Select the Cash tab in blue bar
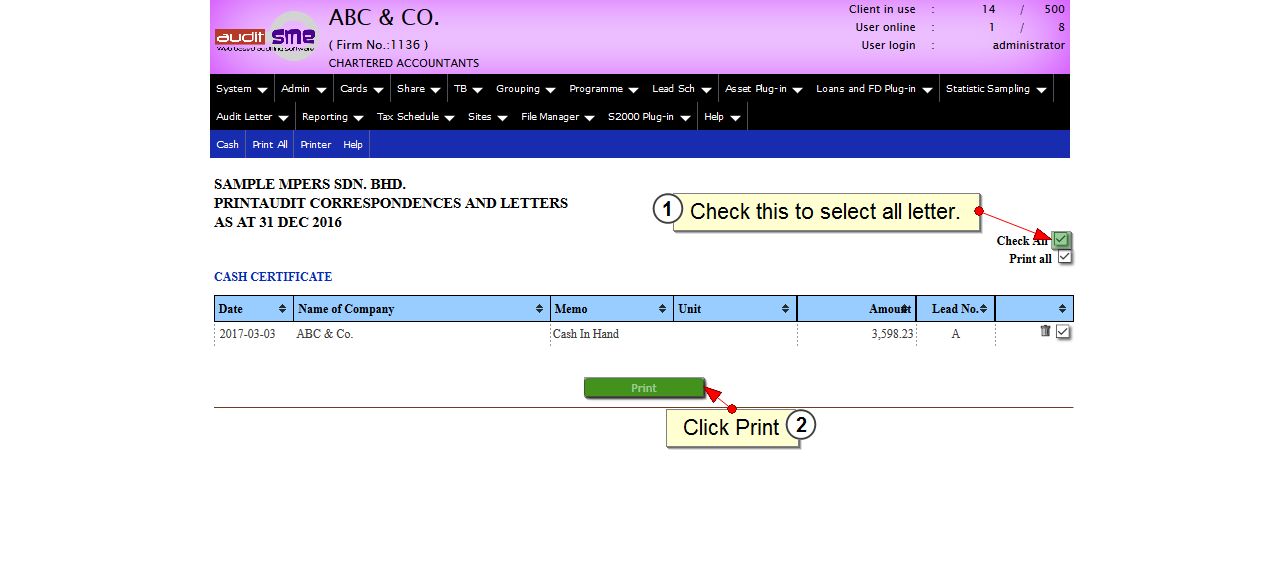Image resolution: width=1280 pixels, height=579 pixels. coord(228,145)
